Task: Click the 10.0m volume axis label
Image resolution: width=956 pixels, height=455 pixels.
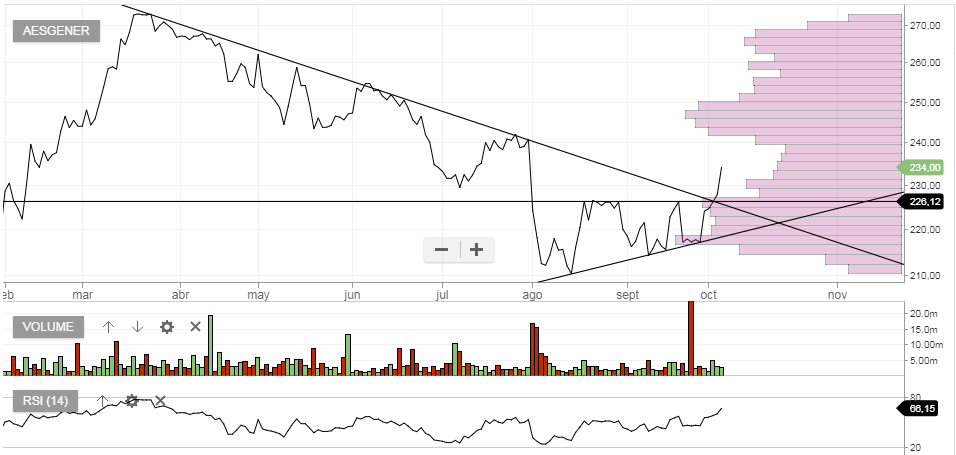Action: [x=924, y=345]
